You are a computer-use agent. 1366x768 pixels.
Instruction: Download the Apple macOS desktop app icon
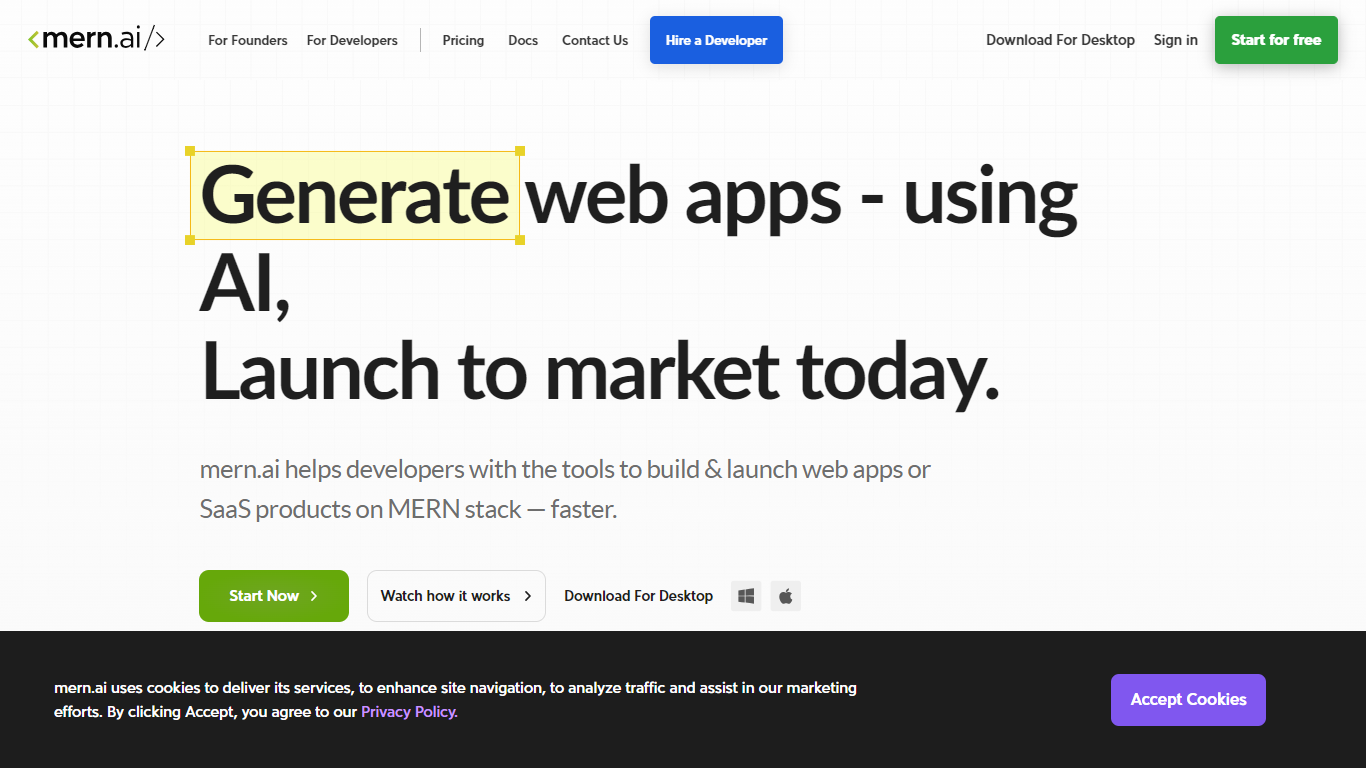click(x=786, y=596)
